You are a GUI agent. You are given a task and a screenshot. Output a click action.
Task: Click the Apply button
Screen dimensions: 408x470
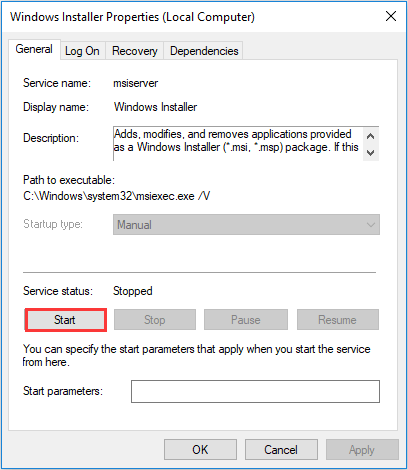click(x=362, y=450)
